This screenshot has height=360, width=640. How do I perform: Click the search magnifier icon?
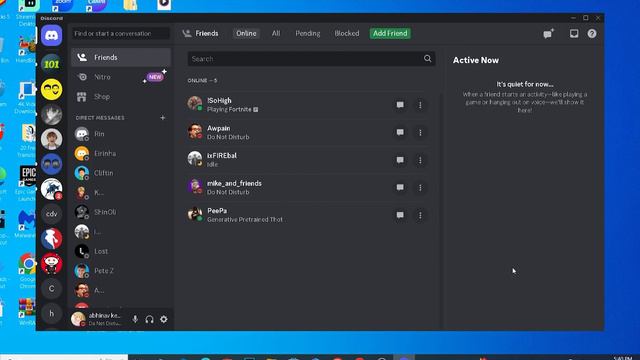pyautogui.click(x=427, y=59)
